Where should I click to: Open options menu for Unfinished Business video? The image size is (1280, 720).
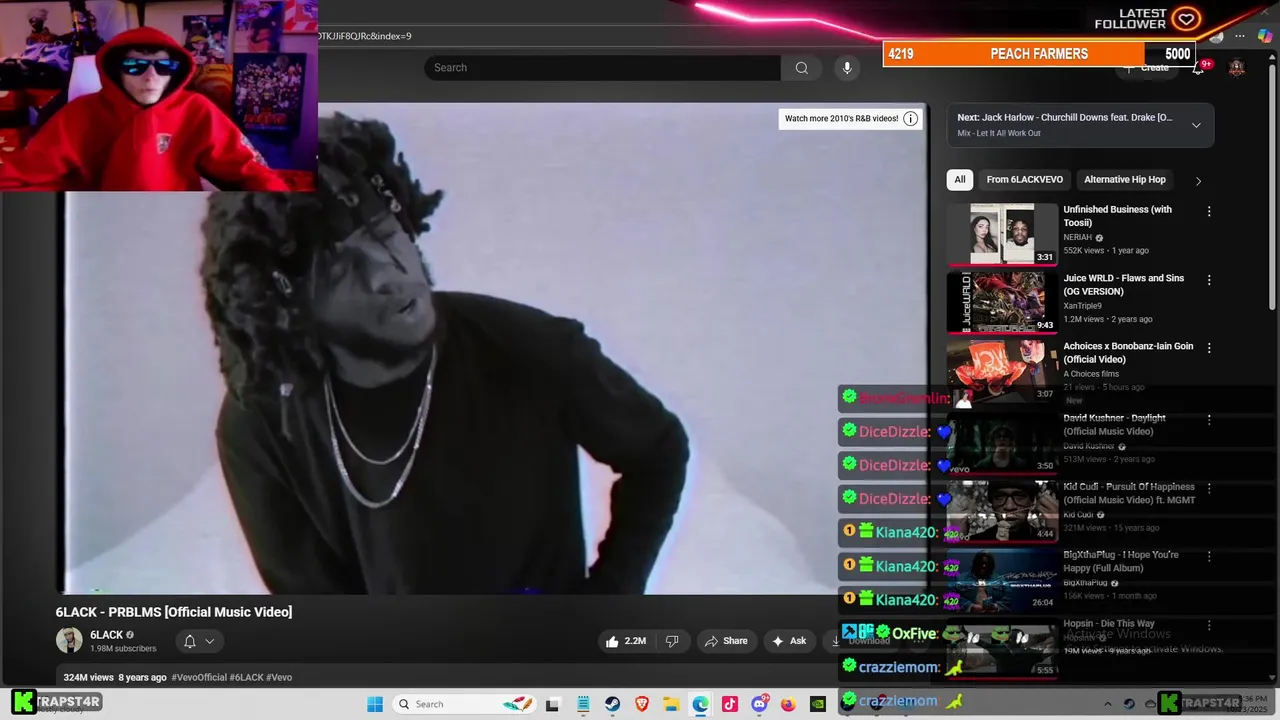tap(1209, 211)
